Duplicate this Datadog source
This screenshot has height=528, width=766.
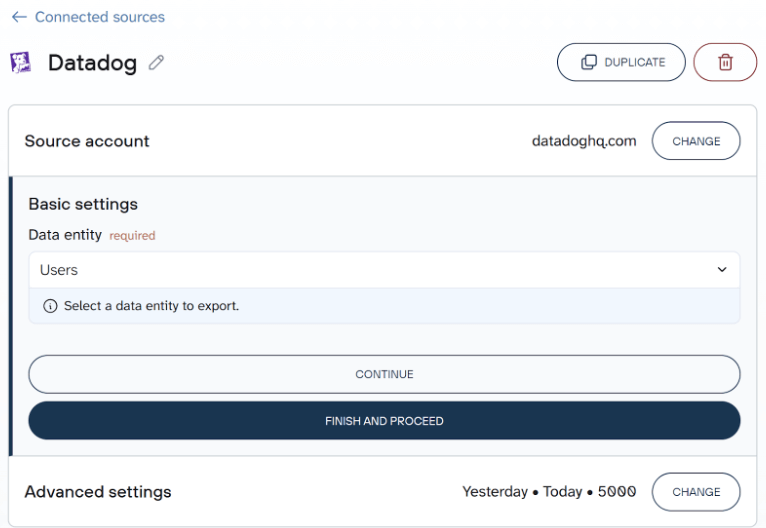(x=621, y=62)
